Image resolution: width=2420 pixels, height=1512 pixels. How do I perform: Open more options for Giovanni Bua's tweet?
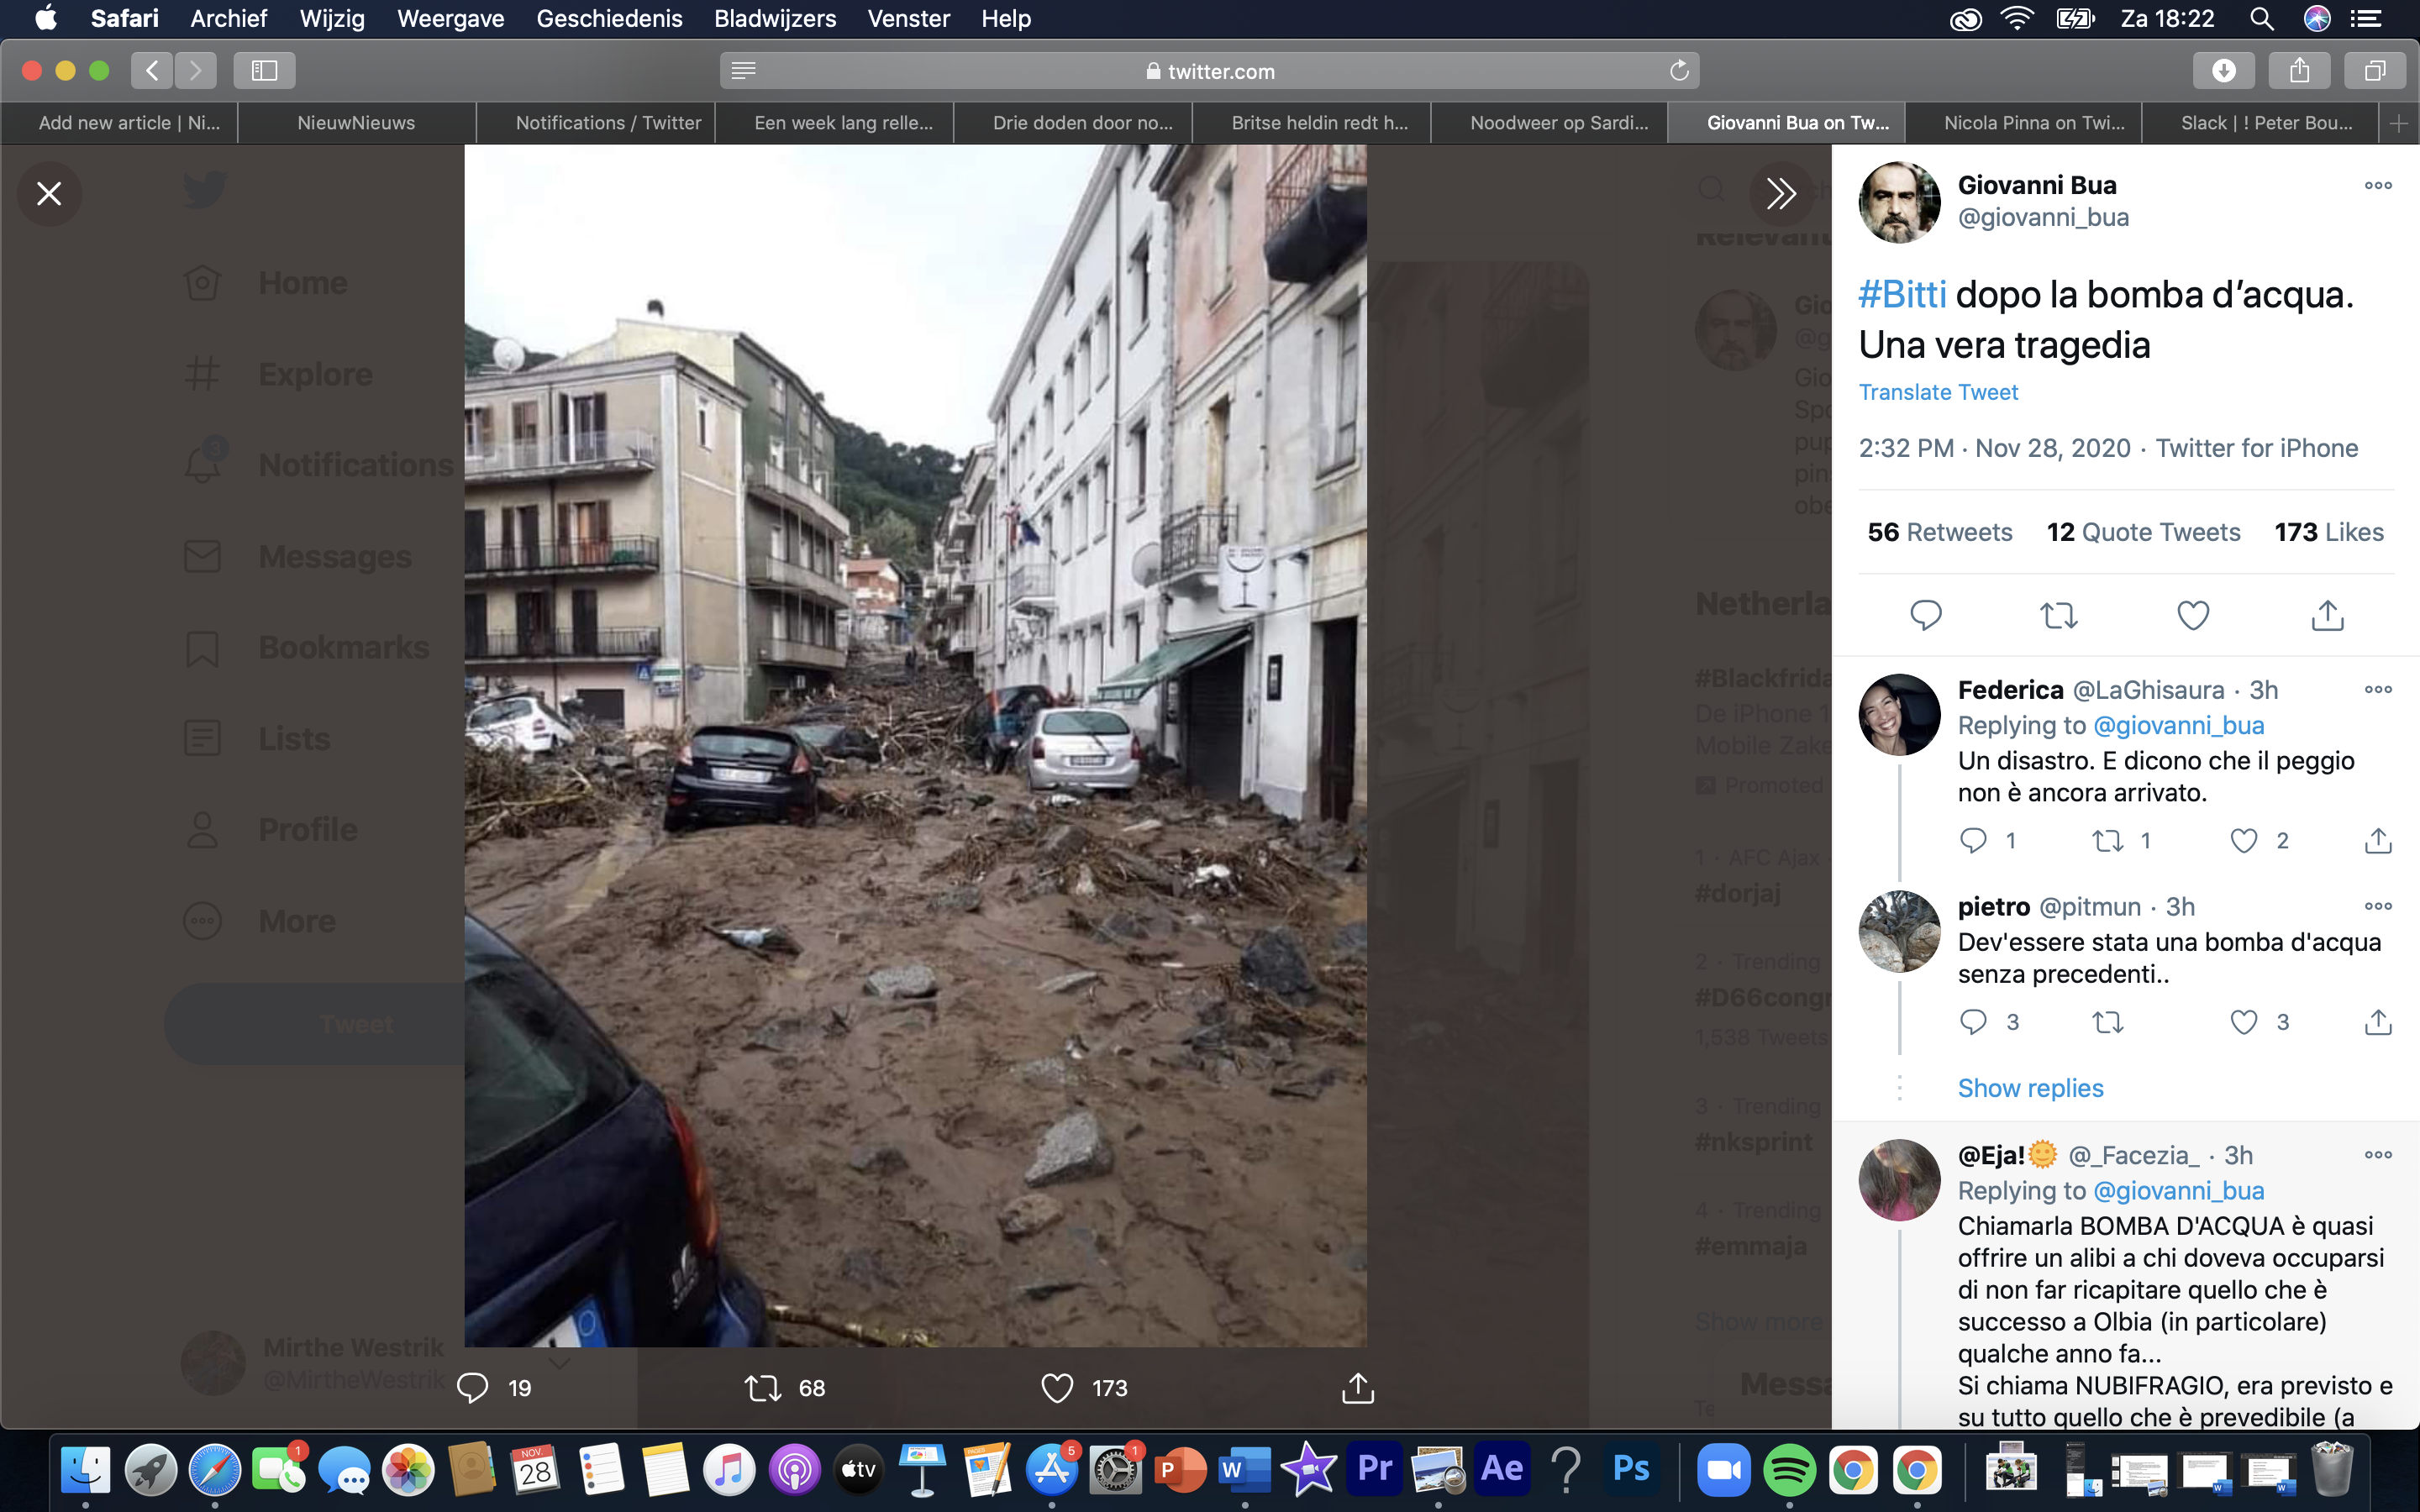pos(2377,185)
